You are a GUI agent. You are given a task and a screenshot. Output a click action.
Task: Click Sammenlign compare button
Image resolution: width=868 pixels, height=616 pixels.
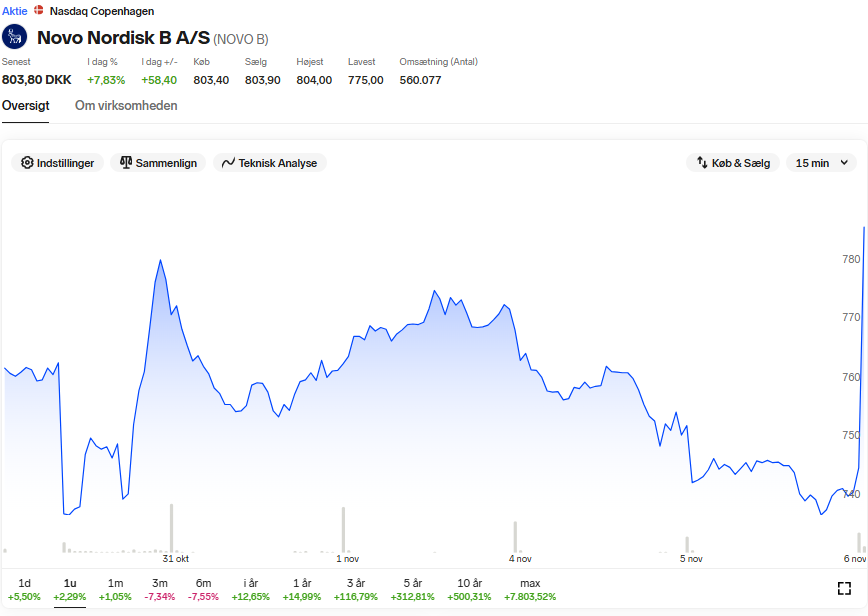[x=158, y=163]
